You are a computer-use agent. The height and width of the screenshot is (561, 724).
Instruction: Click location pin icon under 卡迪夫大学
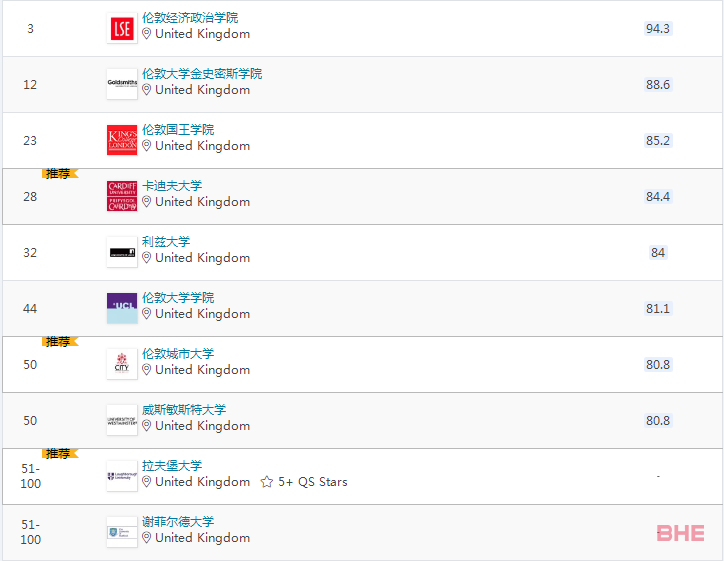[x=146, y=202]
